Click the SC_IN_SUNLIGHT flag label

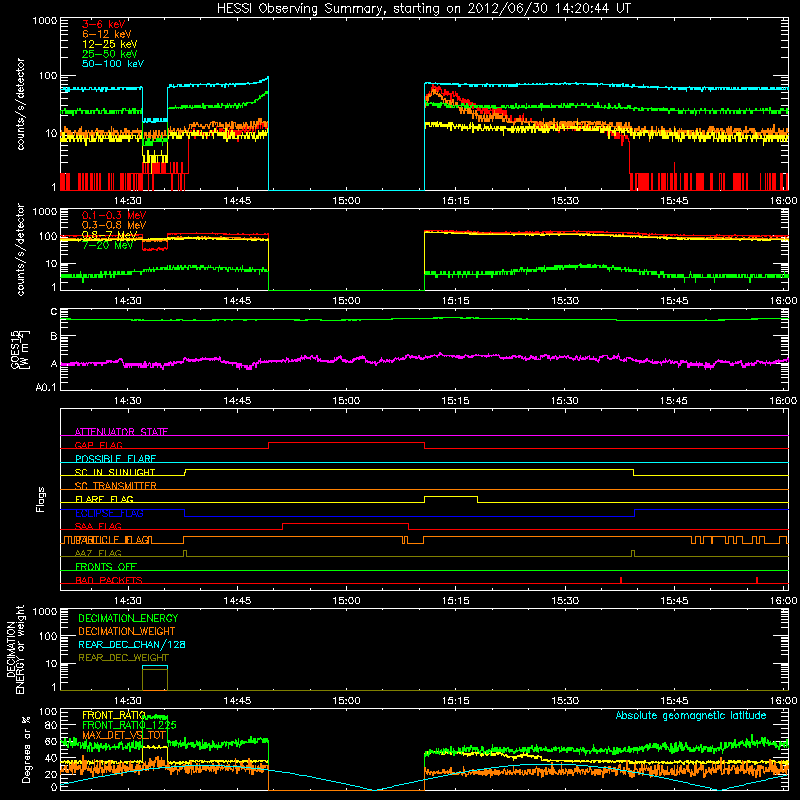[x=115, y=472]
